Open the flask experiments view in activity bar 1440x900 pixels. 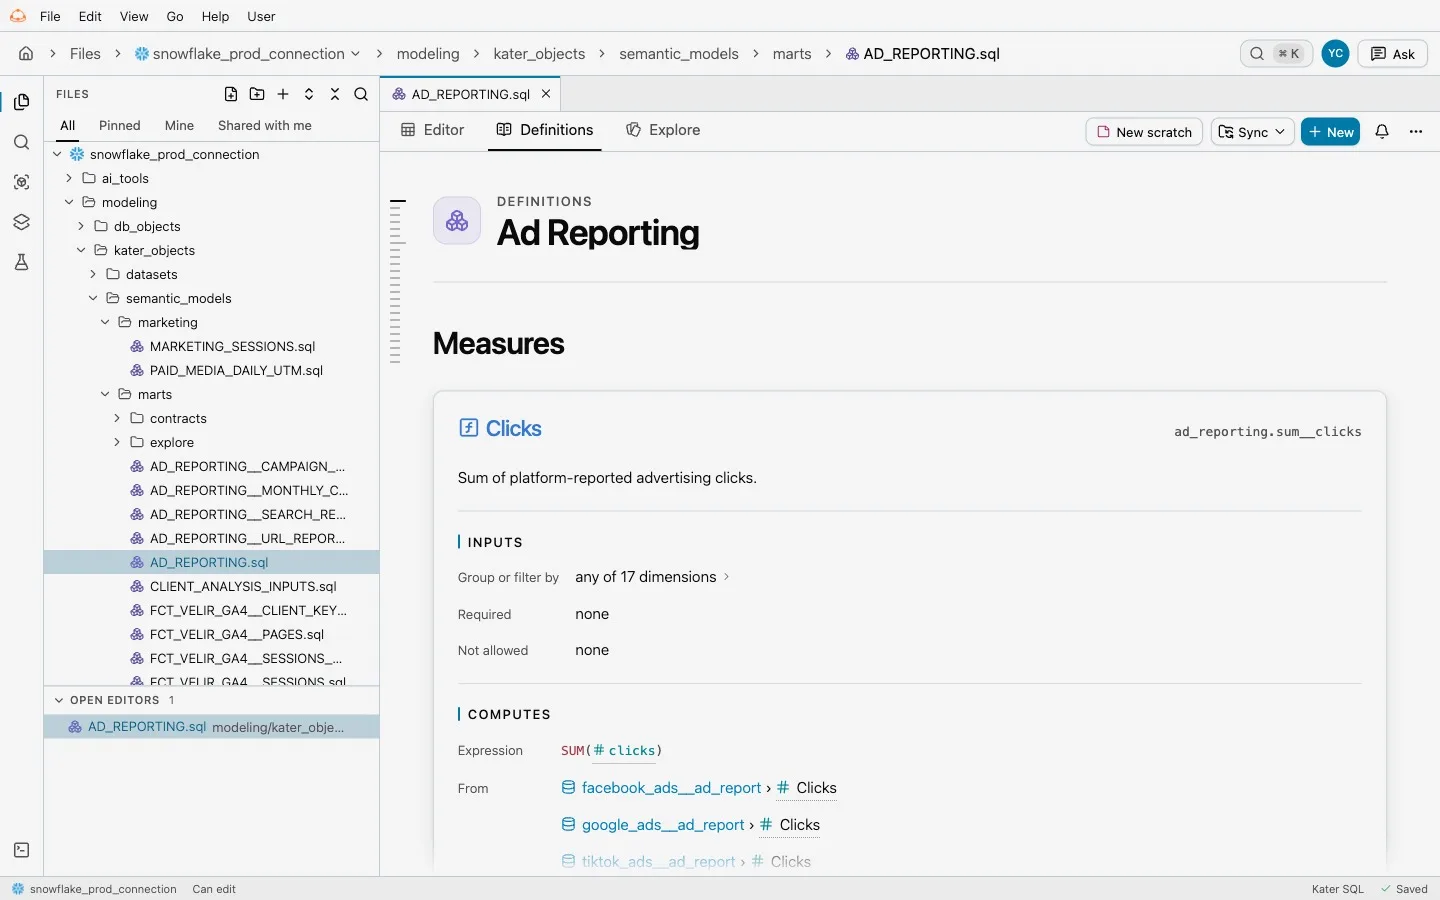(x=22, y=262)
